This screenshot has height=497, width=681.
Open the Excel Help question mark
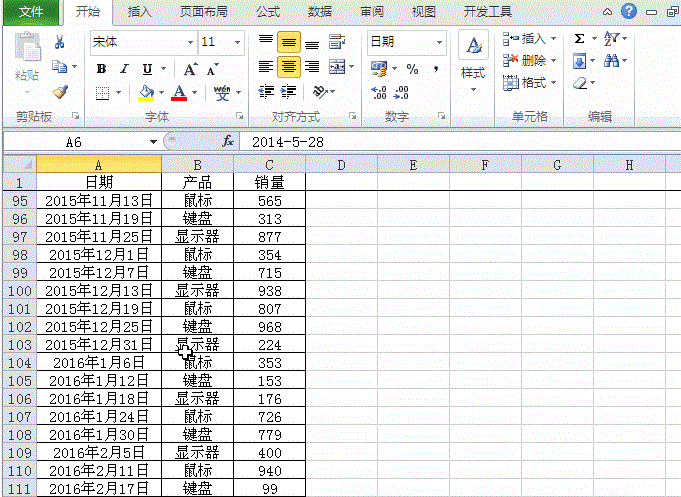pyautogui.click(x=629, y=12)
